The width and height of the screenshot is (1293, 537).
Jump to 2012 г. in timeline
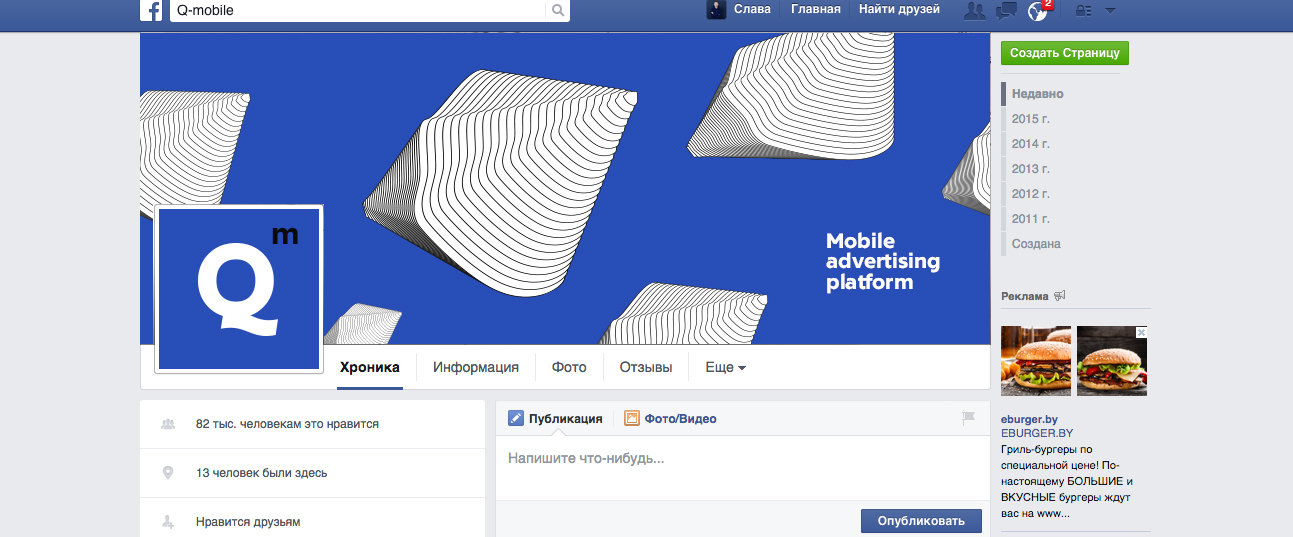point(1030,194)
